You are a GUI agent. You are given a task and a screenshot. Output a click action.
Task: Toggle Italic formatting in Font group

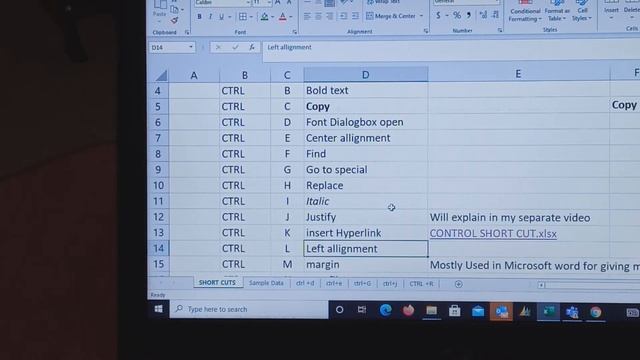[x=211, y=17]
